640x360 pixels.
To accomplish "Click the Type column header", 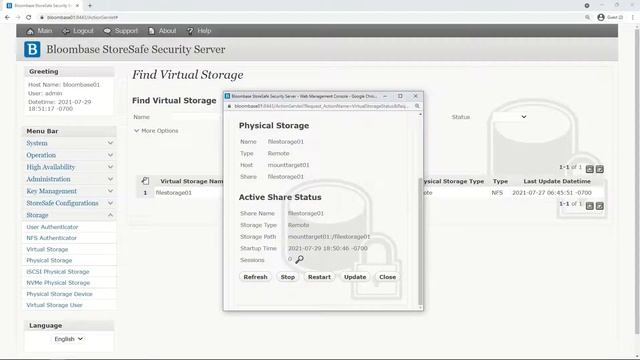I will 500,181.
